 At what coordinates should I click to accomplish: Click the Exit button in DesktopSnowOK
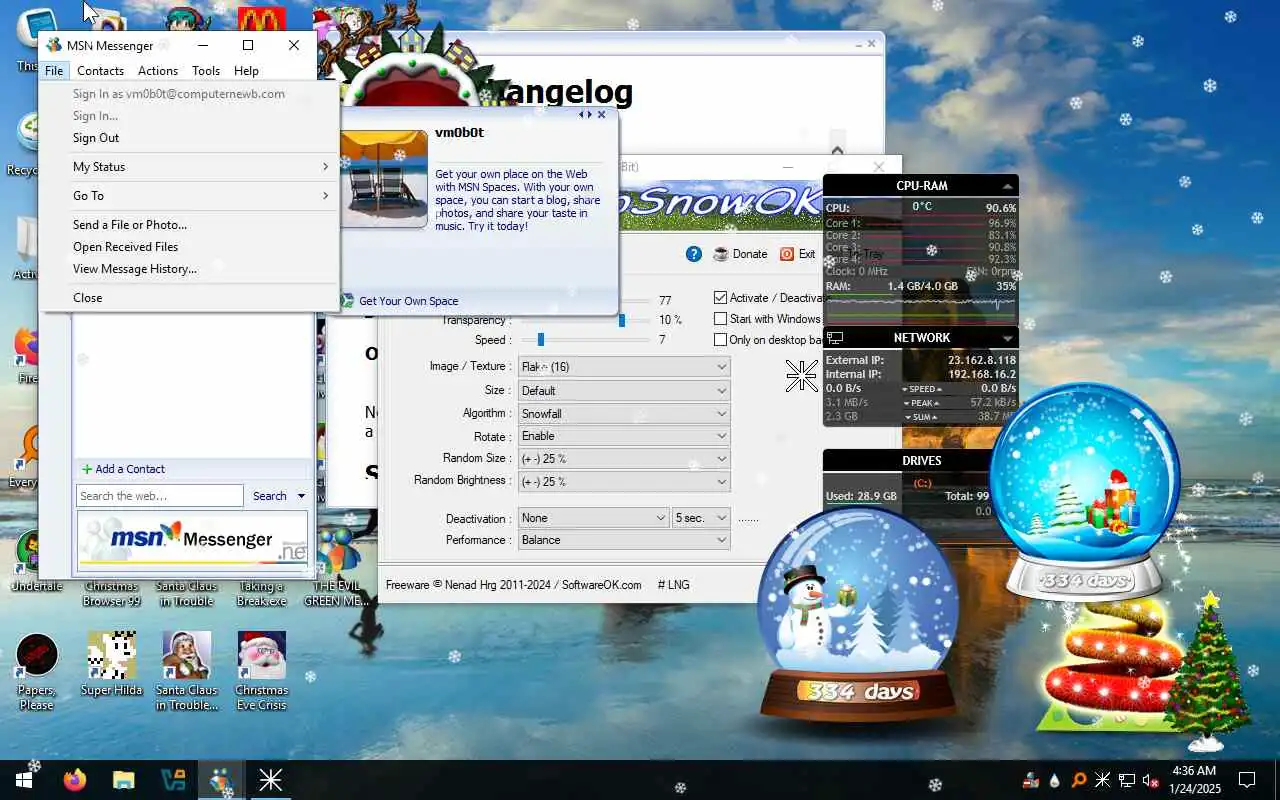click(797, 254)
